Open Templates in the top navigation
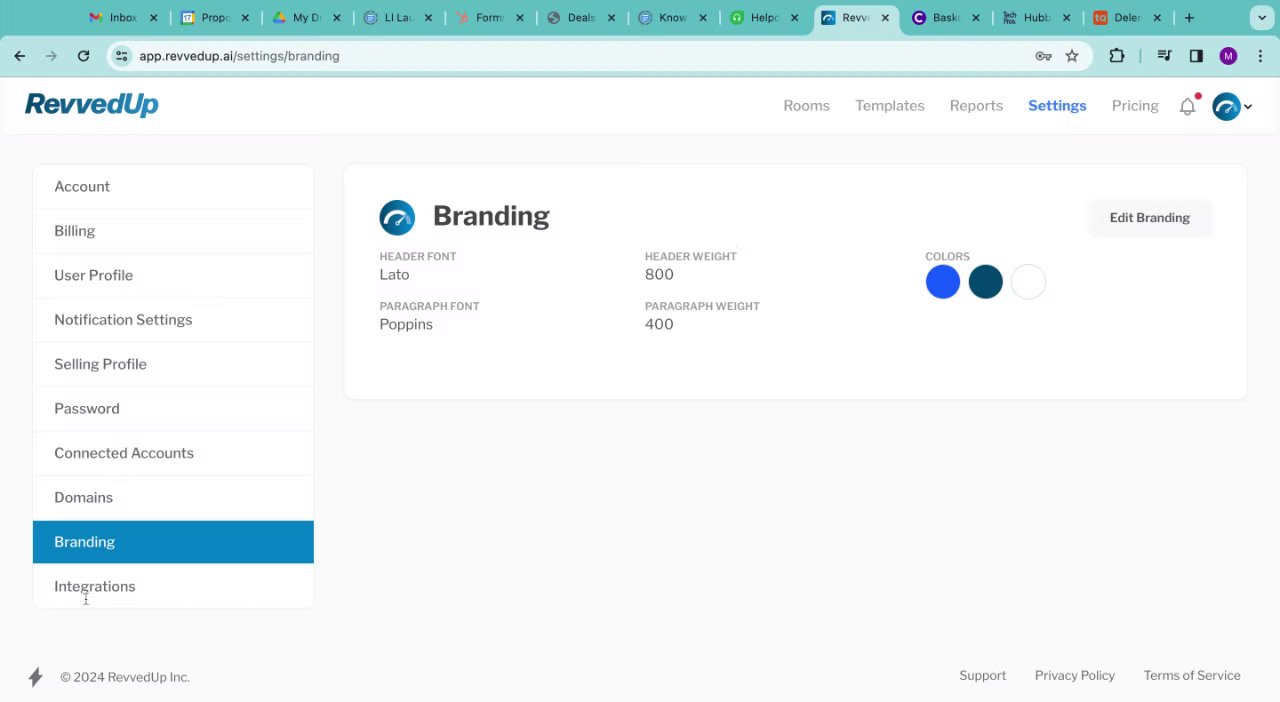 tap(890, 106)
